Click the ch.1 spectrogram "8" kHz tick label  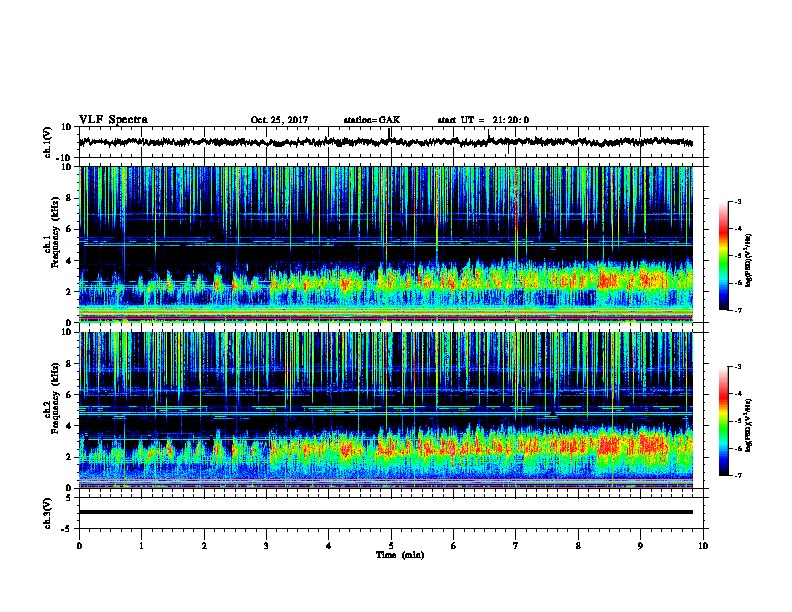coord(69,198)
